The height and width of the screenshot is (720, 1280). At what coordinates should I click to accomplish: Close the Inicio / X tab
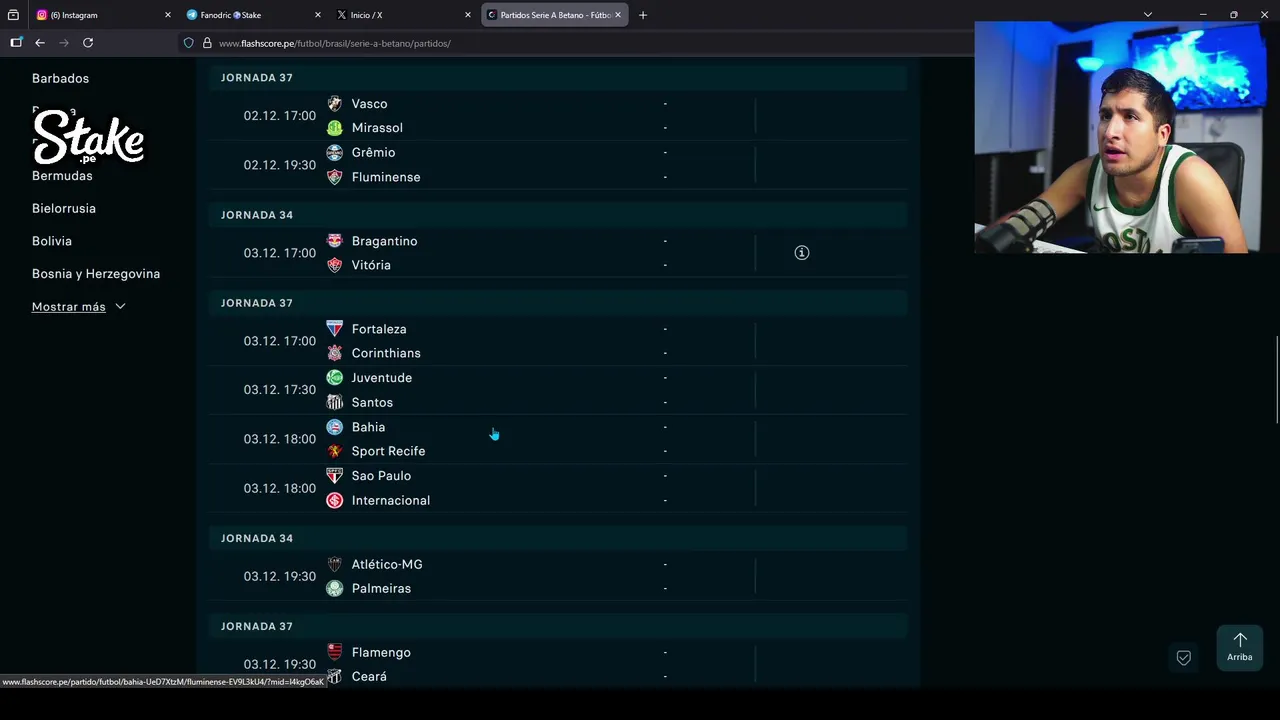click(x=468, y=15)
